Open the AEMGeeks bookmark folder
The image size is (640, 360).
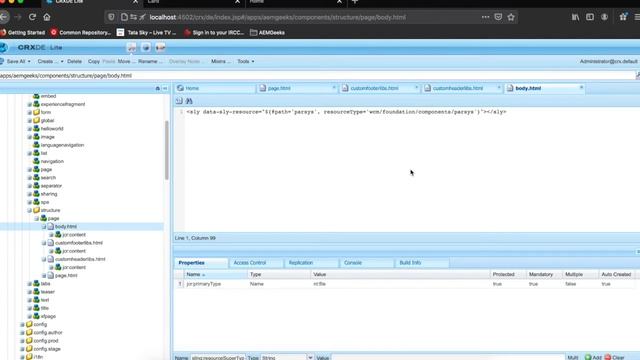267,33
